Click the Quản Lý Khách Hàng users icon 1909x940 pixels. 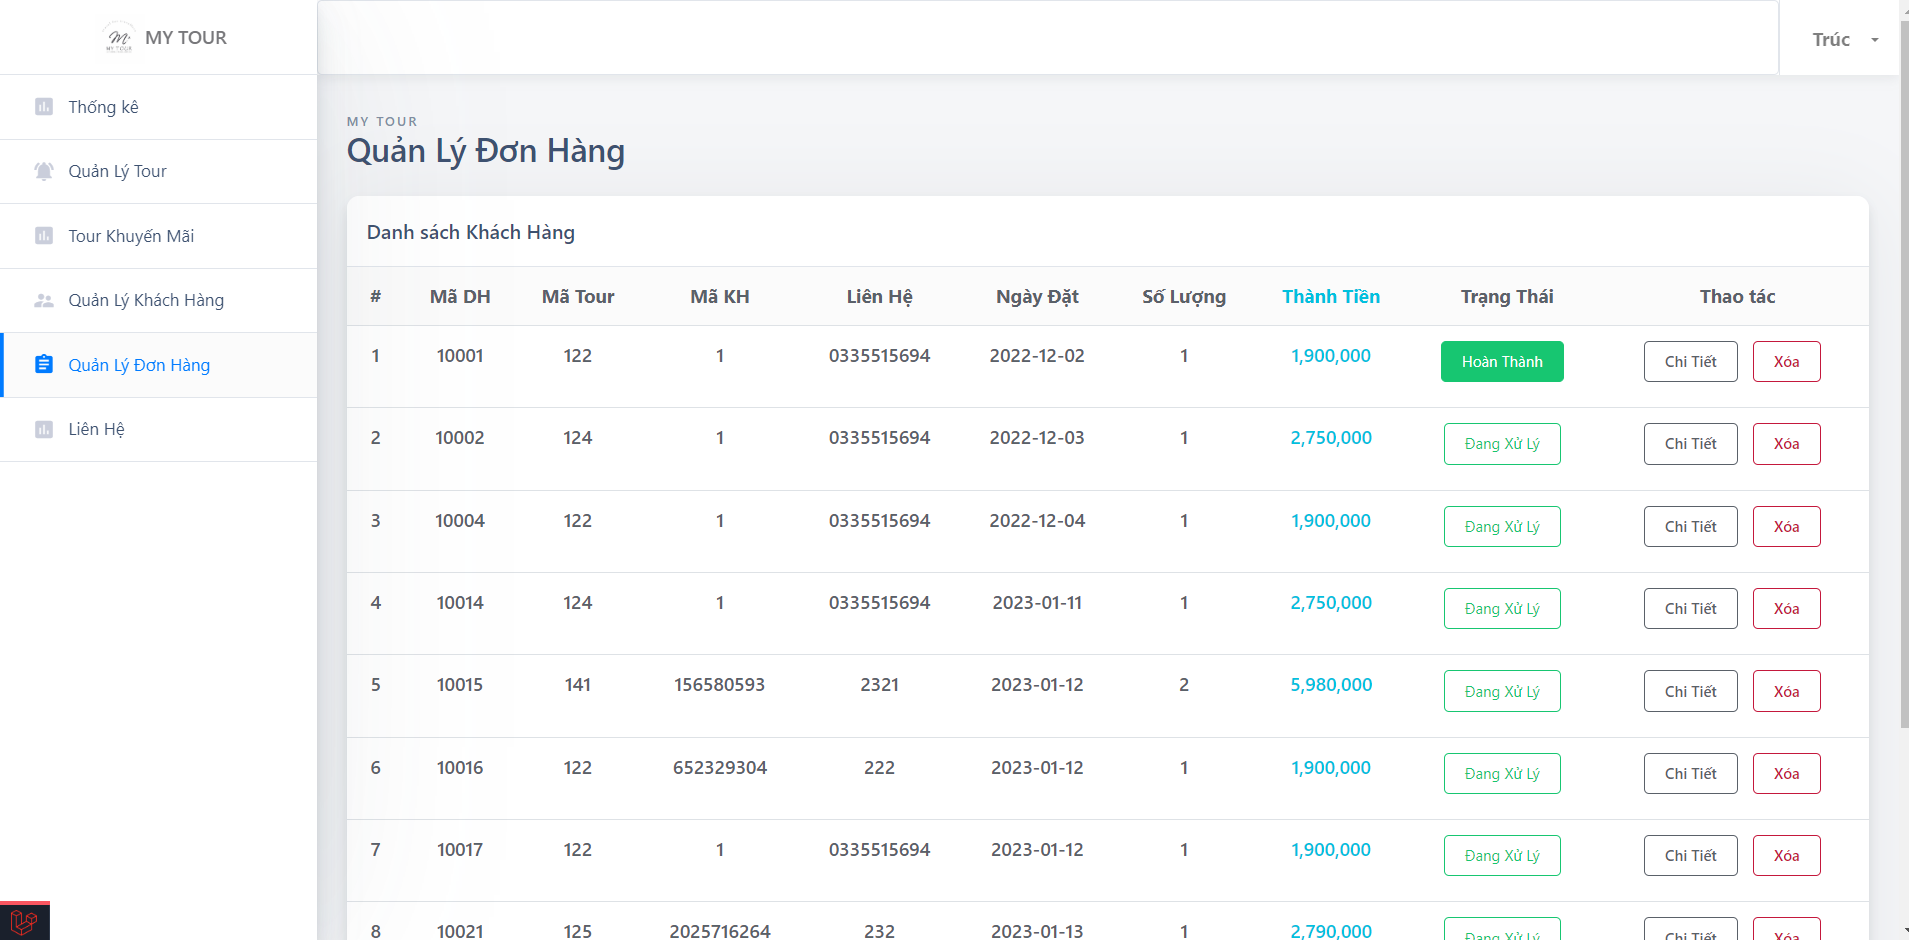coord(44,300)
